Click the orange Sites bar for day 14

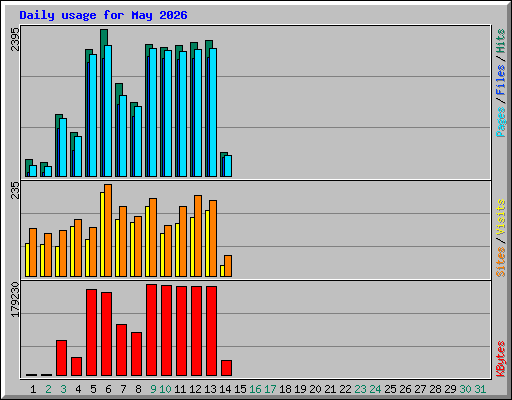tap(228, 266)
